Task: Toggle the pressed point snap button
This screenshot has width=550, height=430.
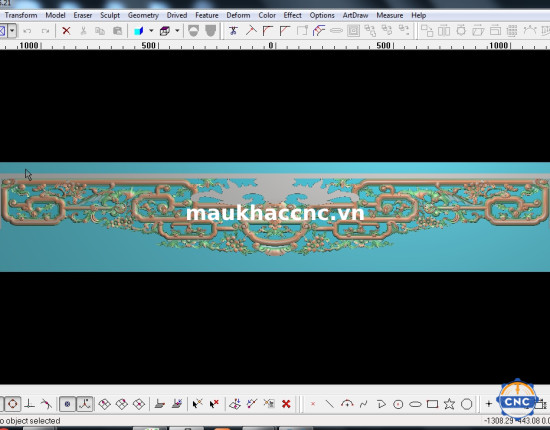Action: (67, 404)
